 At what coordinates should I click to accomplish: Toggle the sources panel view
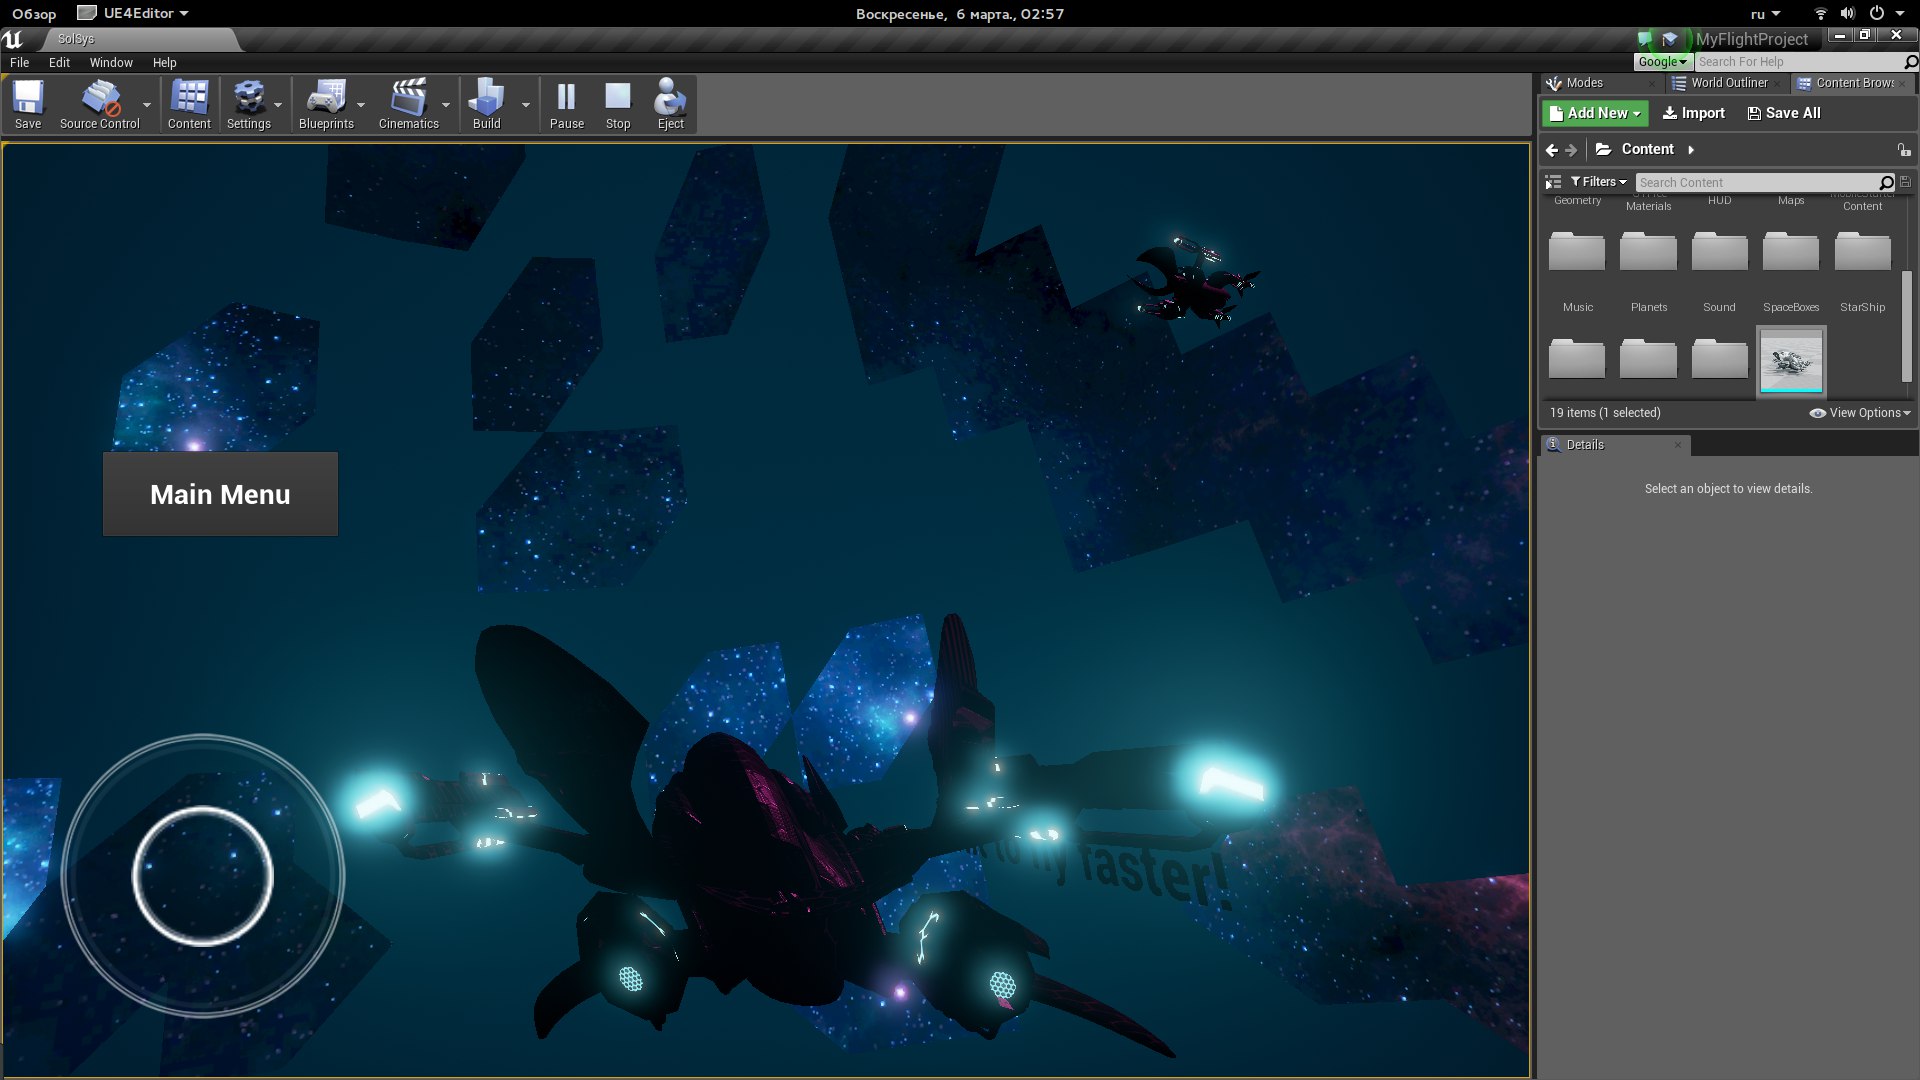(x=1553, y=182)
